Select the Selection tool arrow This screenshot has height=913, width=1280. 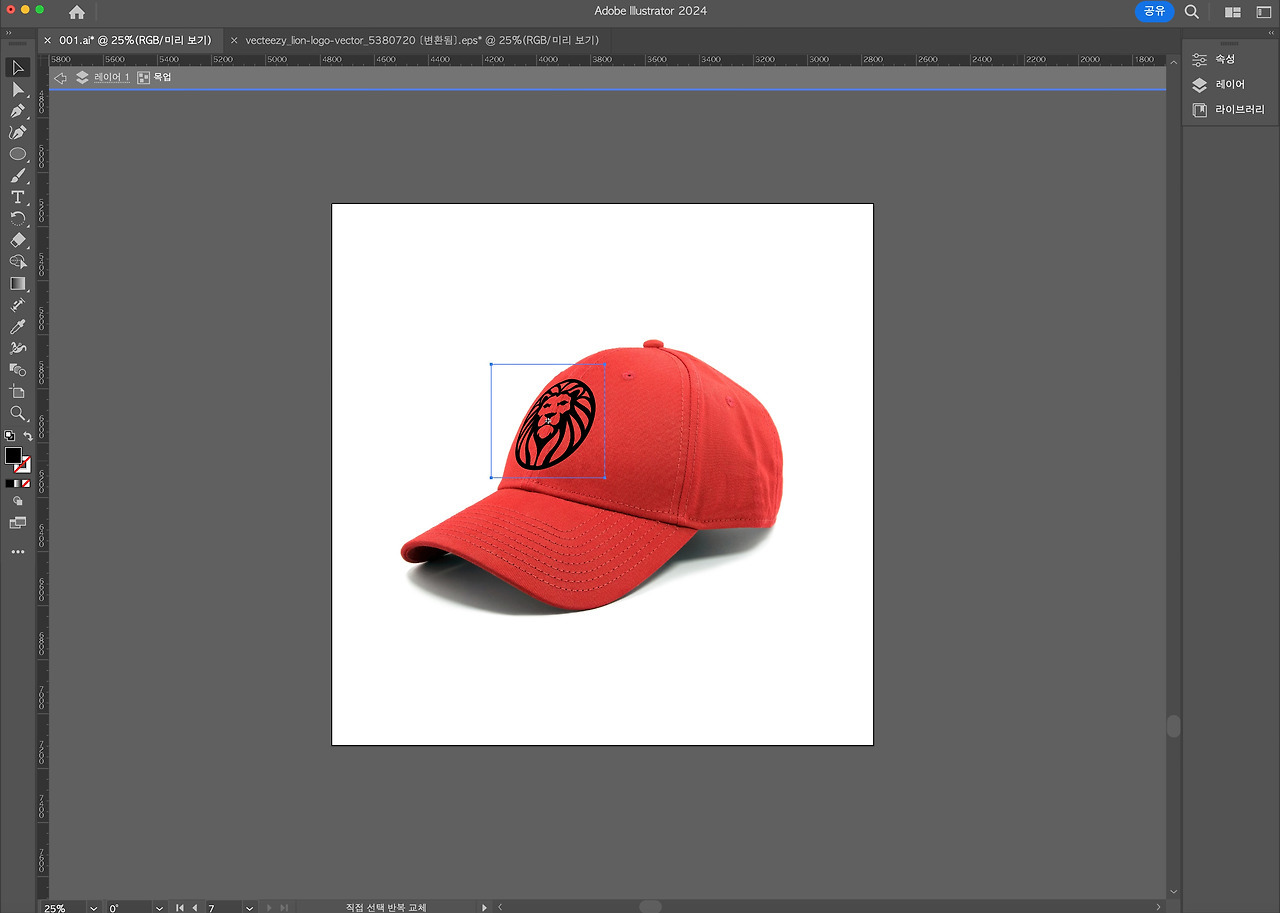(x=17, y=68)
